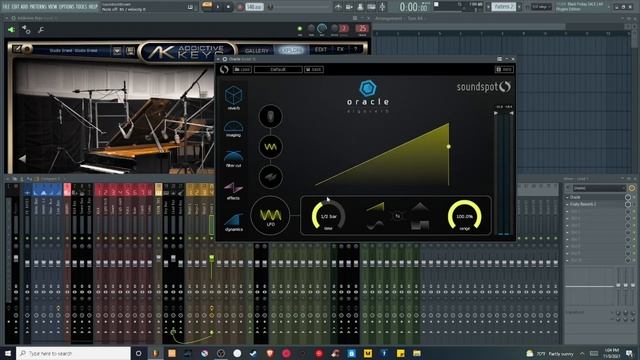Switch to the EXPLORE tab in Addictive Keys
The width and height of the screenshot is (640, 360).
point(291,50)
